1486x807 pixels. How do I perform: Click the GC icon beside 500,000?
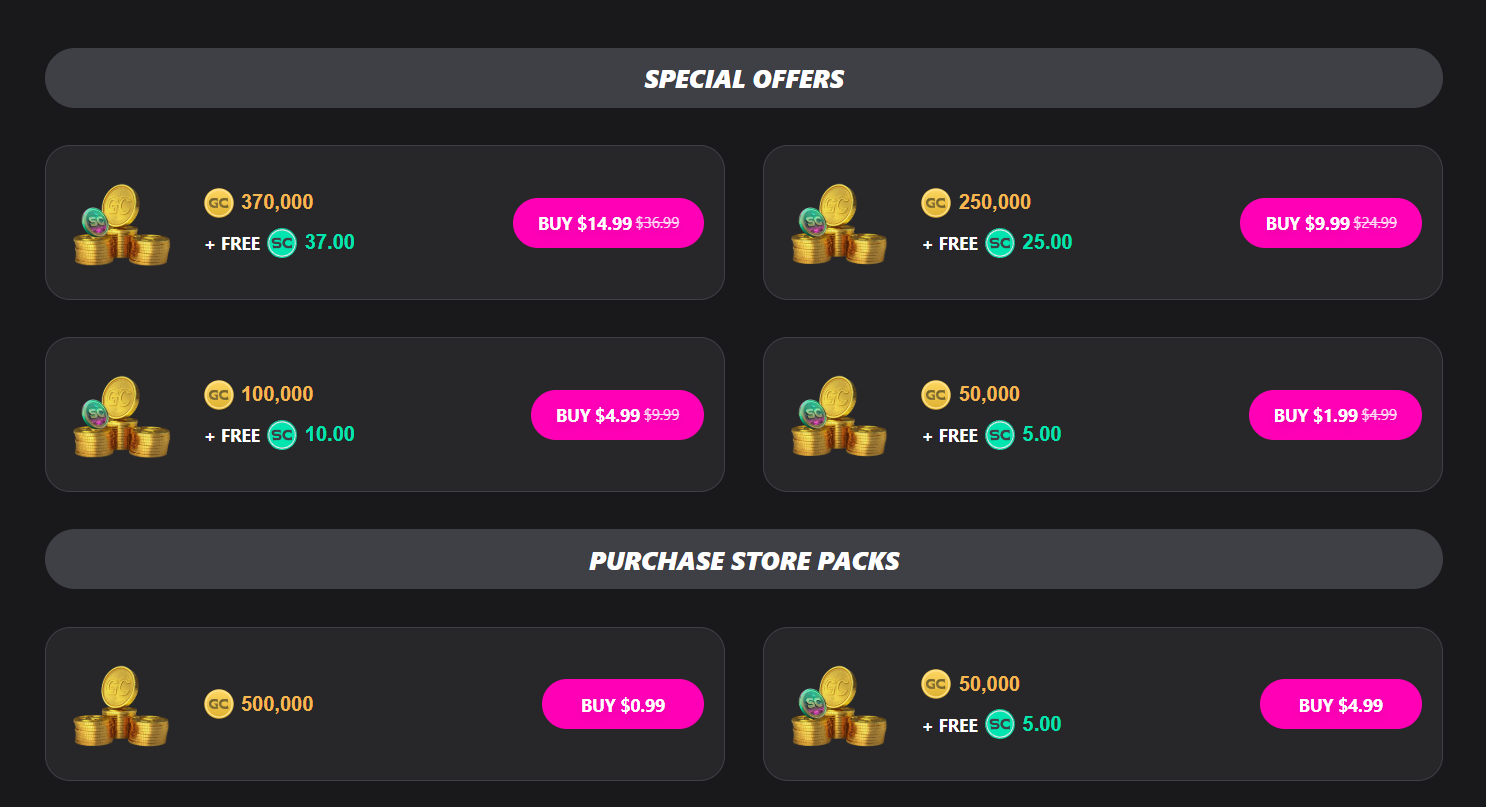click(218, 703)
